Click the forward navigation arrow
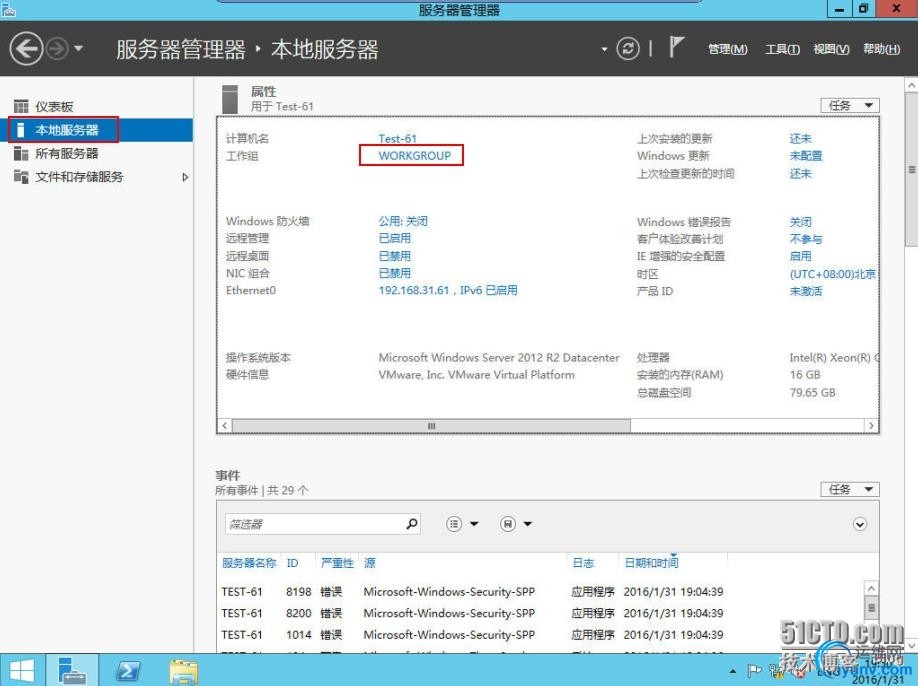Image resolution: width=918 pixels, height=686 pixels. coord(57,49)
